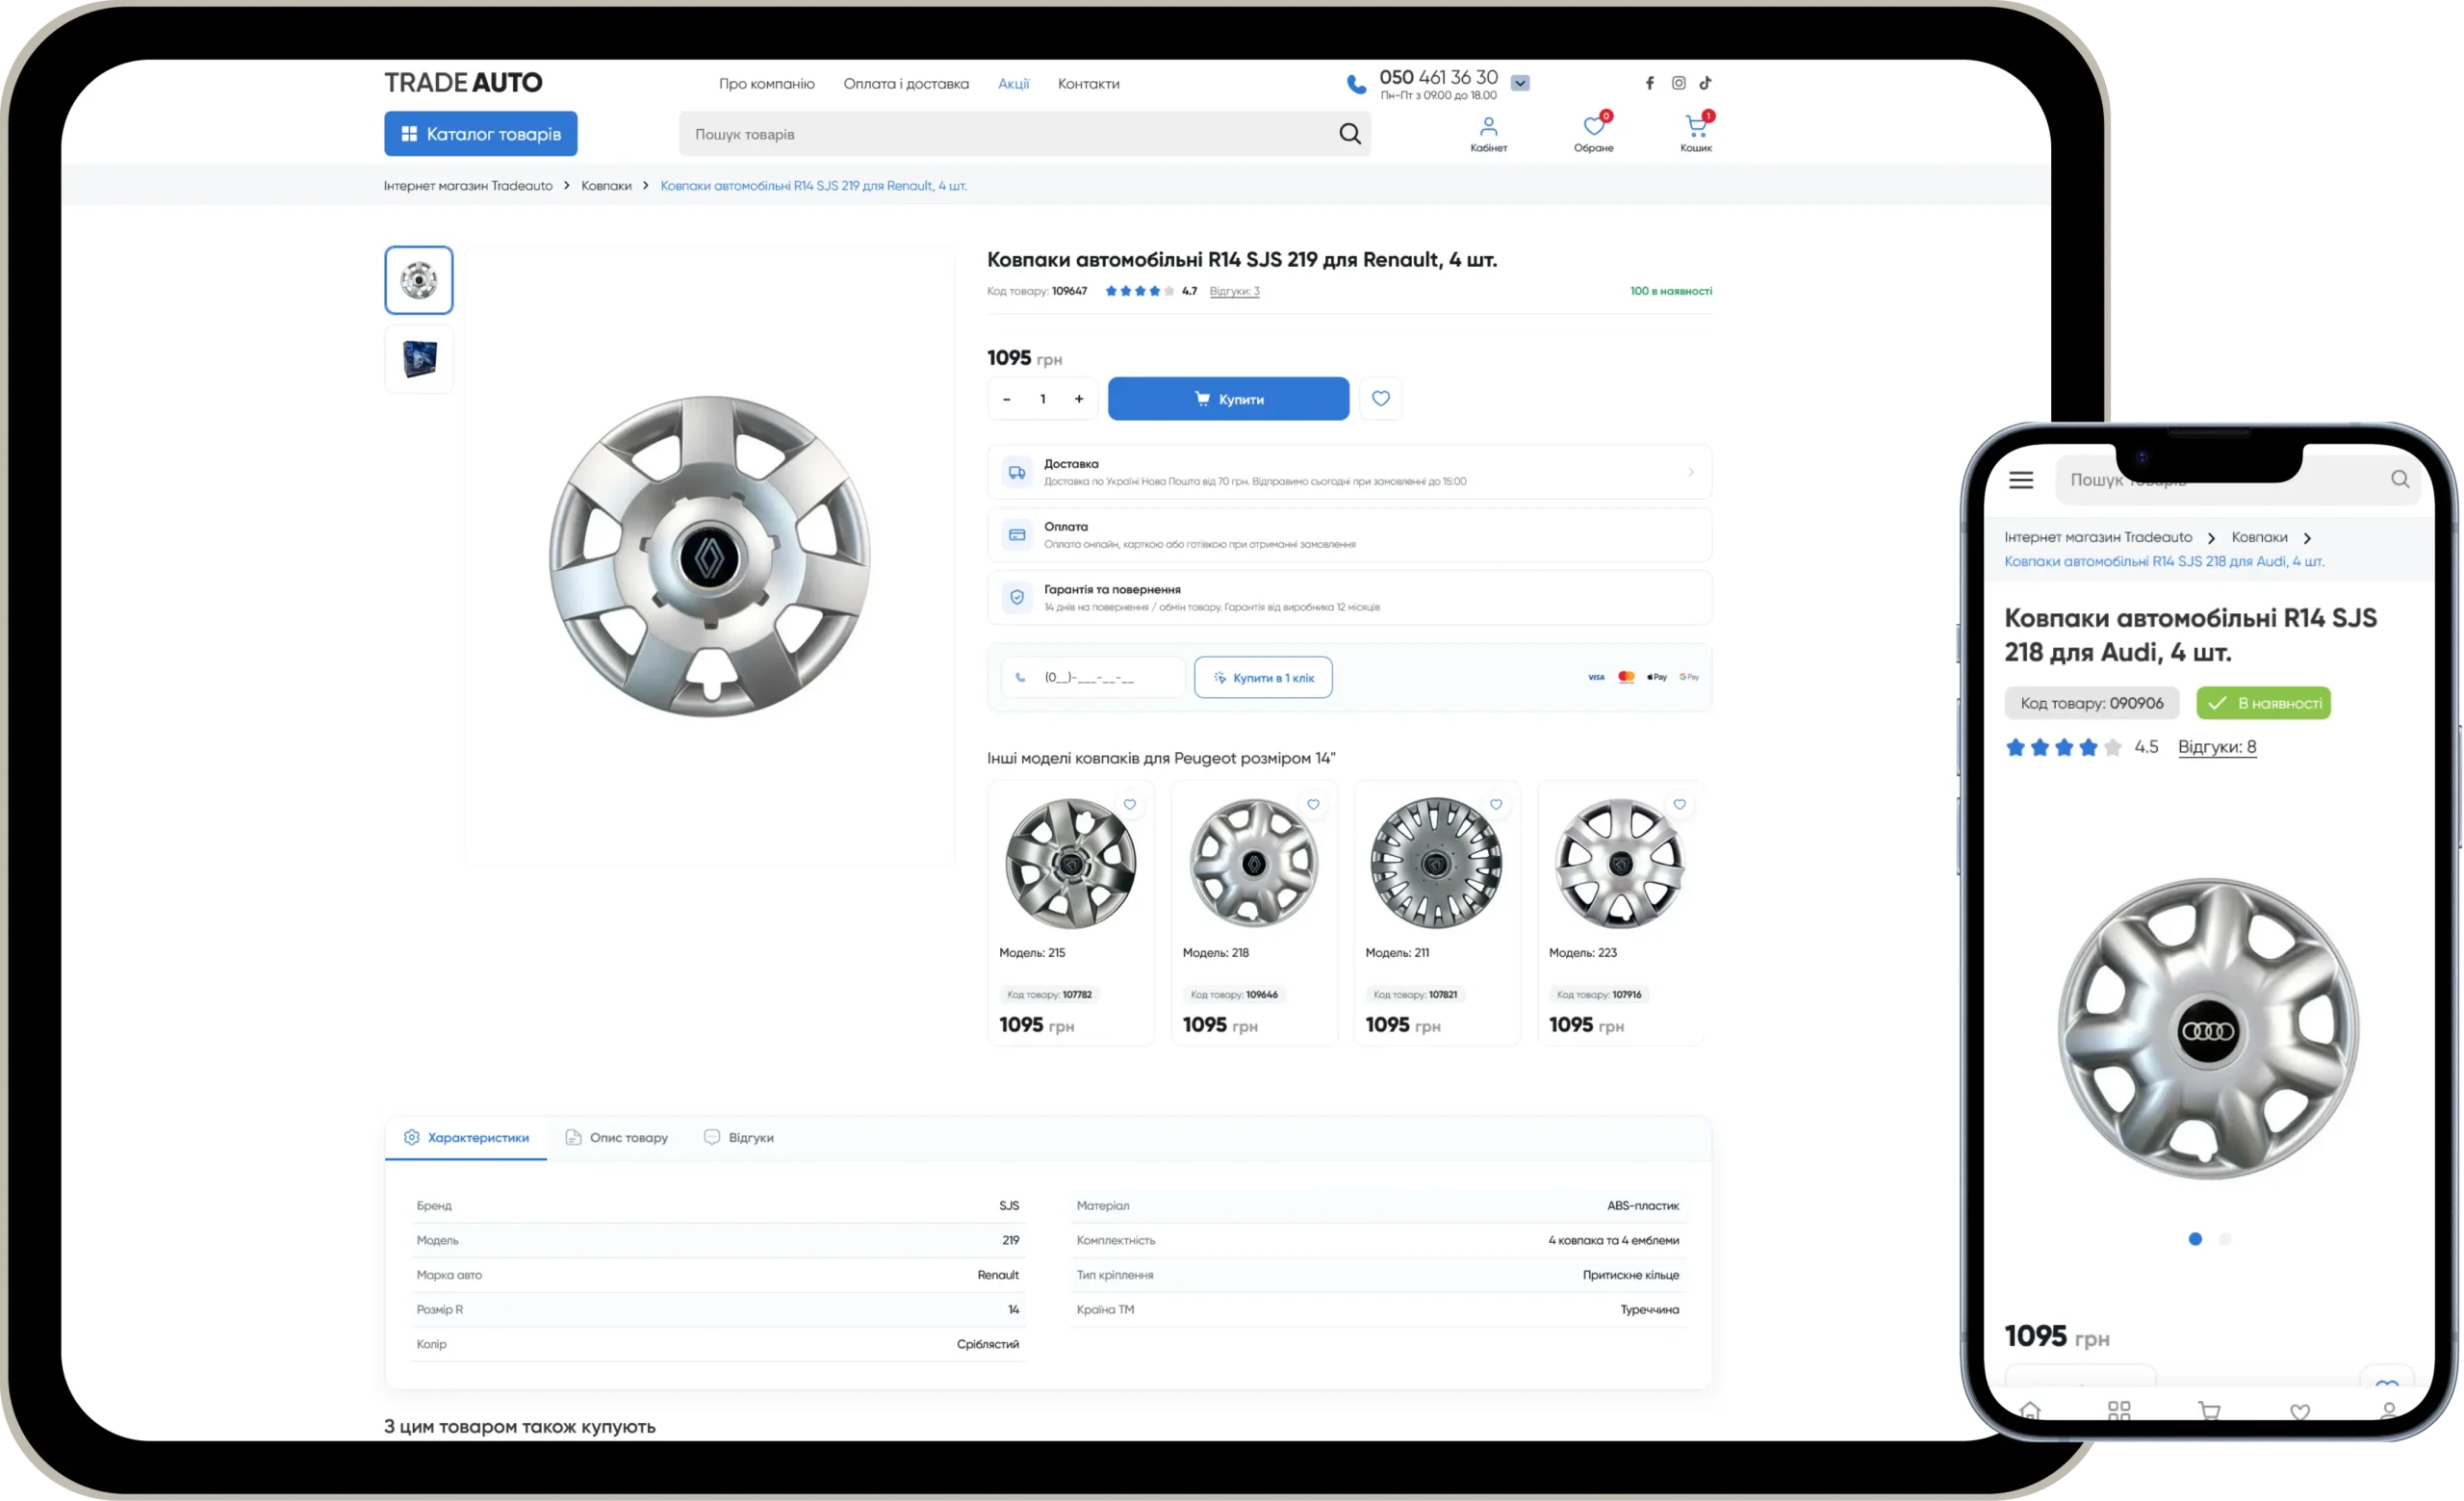This screenshot has height=1501, width=2464.
Task: Click the Visa payment icon
Action: point(1596,677)
